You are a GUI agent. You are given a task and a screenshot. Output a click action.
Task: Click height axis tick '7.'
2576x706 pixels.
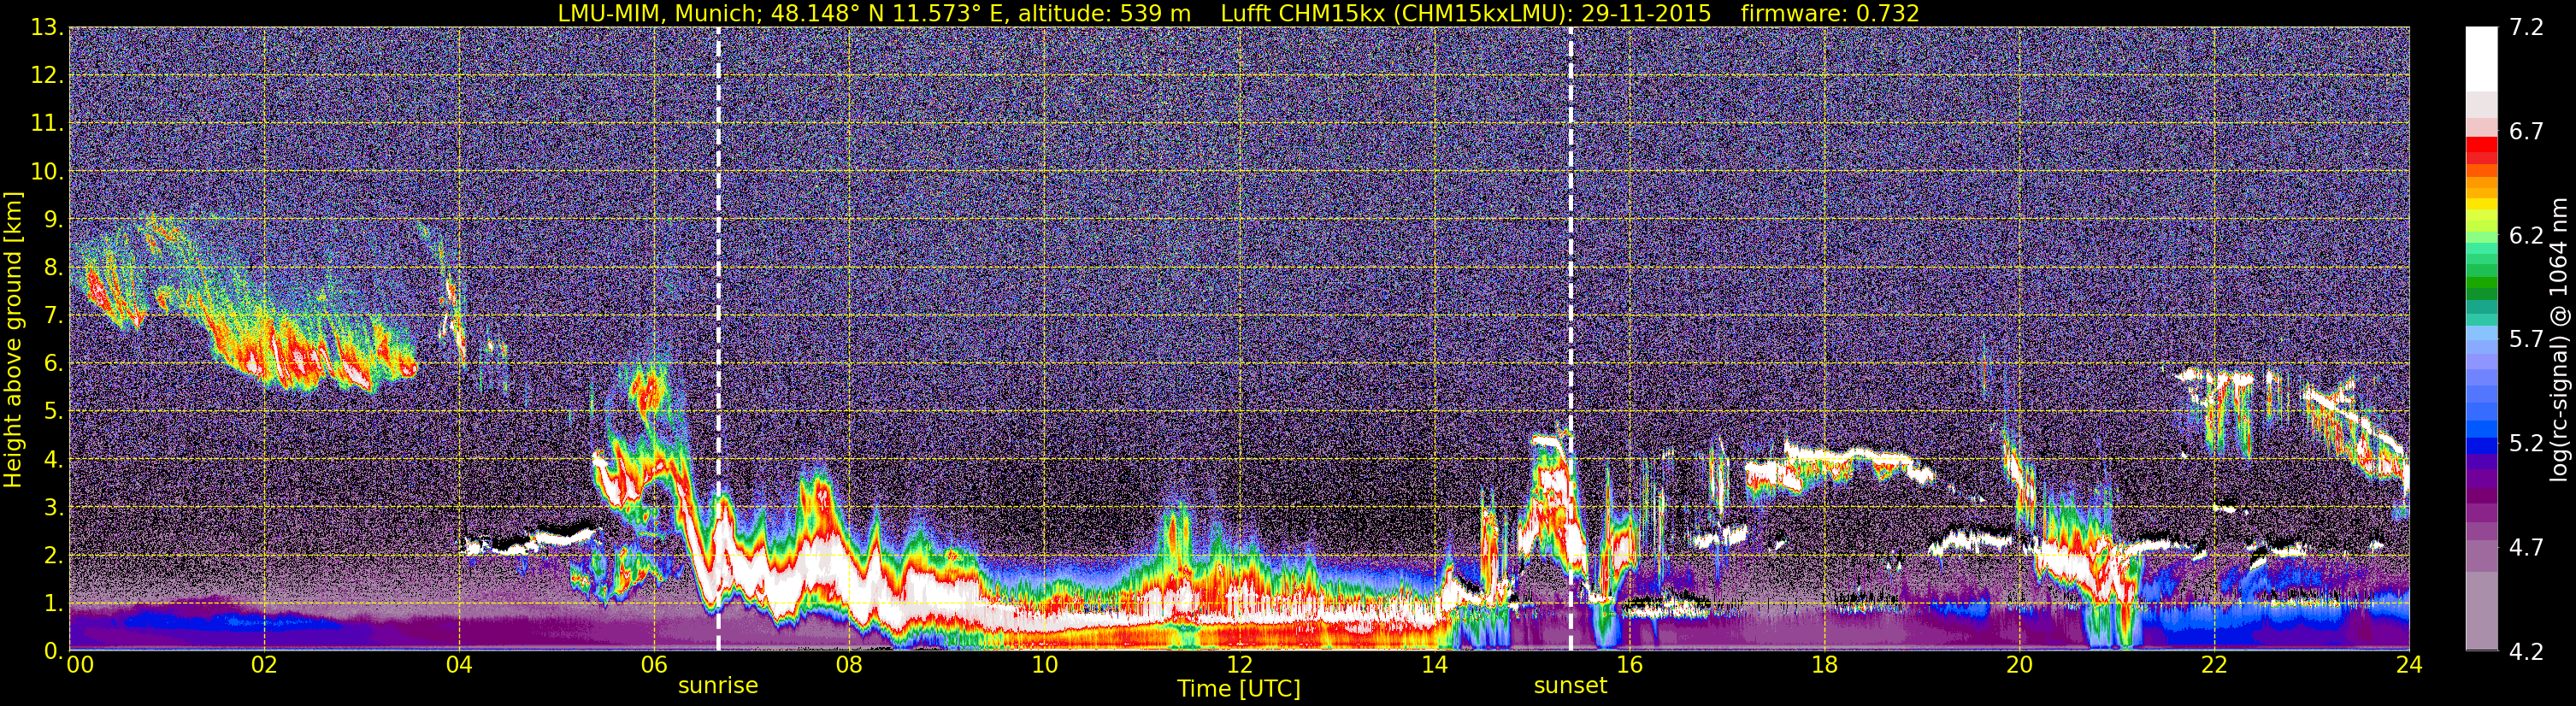point(54,315)
